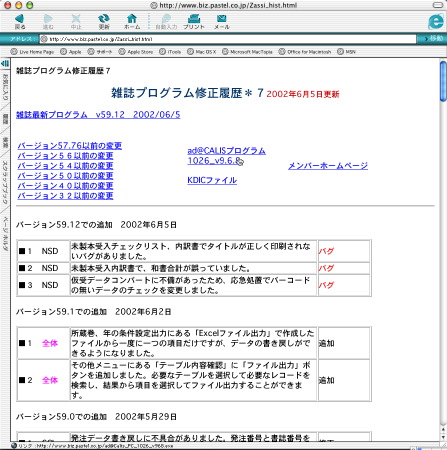Open the サポート favorites bar link
447x450 pixels.
click(100, 52)
